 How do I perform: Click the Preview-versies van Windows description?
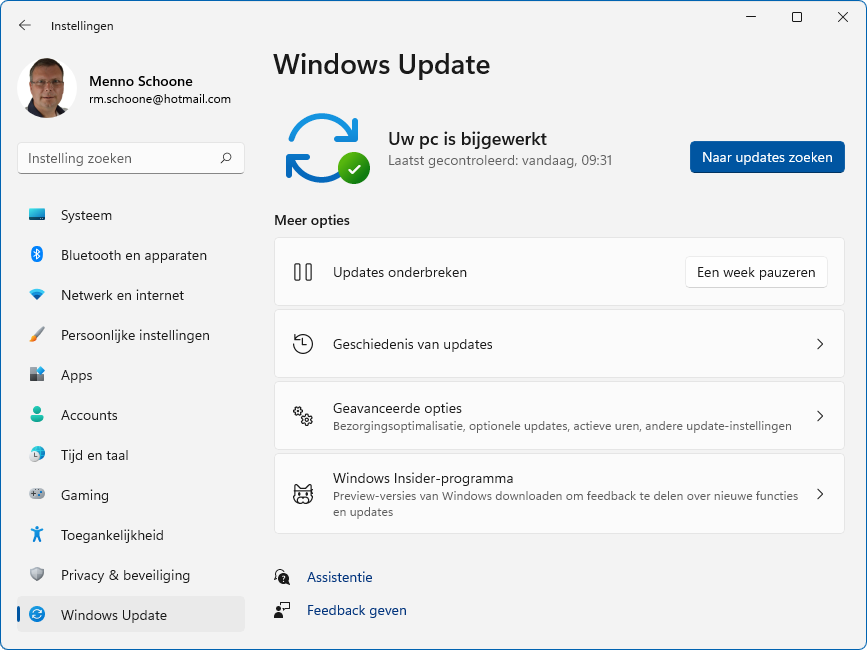565,504
